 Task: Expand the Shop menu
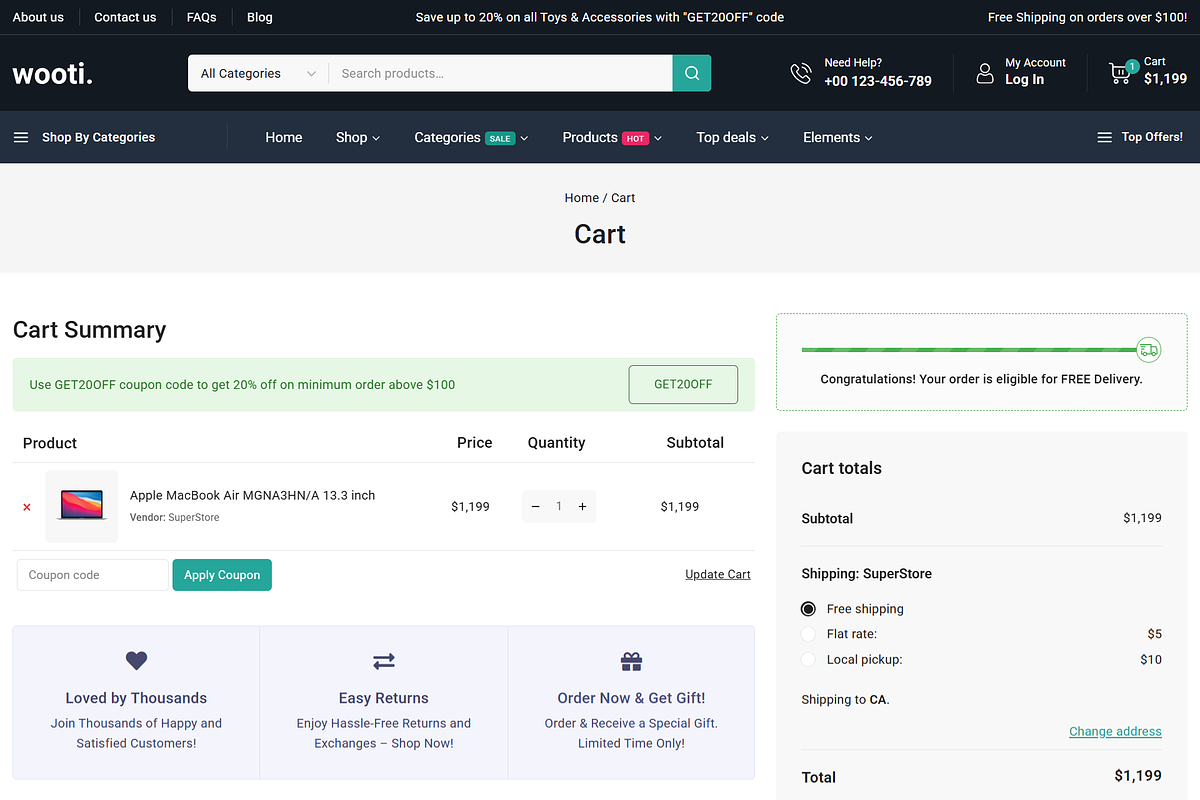pos(358,138)
